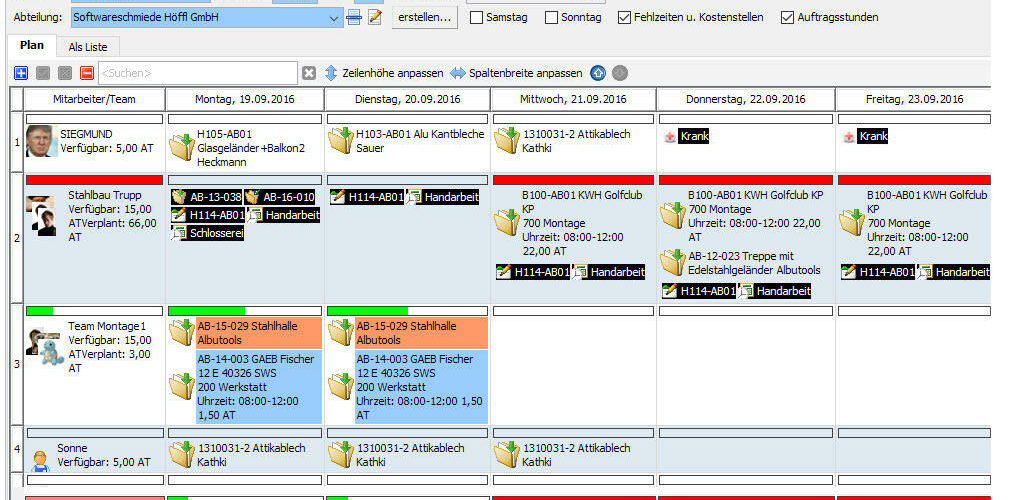Select row number 2
1018x500 pixels.
(17, 238)
